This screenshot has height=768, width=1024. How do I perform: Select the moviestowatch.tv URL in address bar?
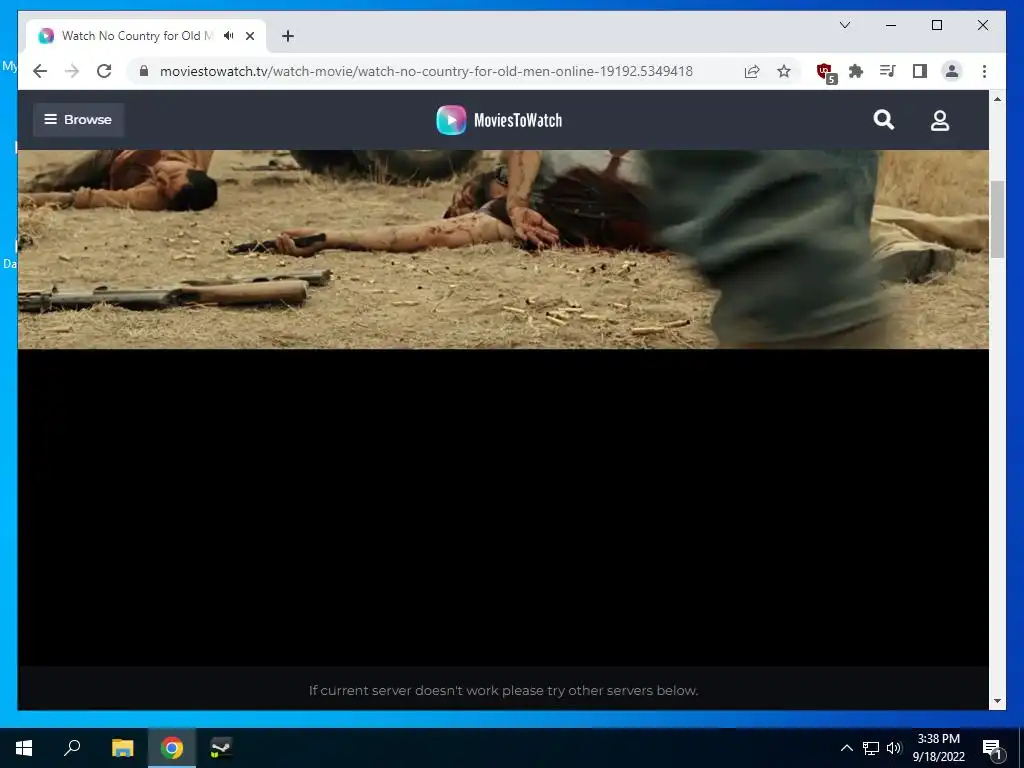(x=426, y=71)
